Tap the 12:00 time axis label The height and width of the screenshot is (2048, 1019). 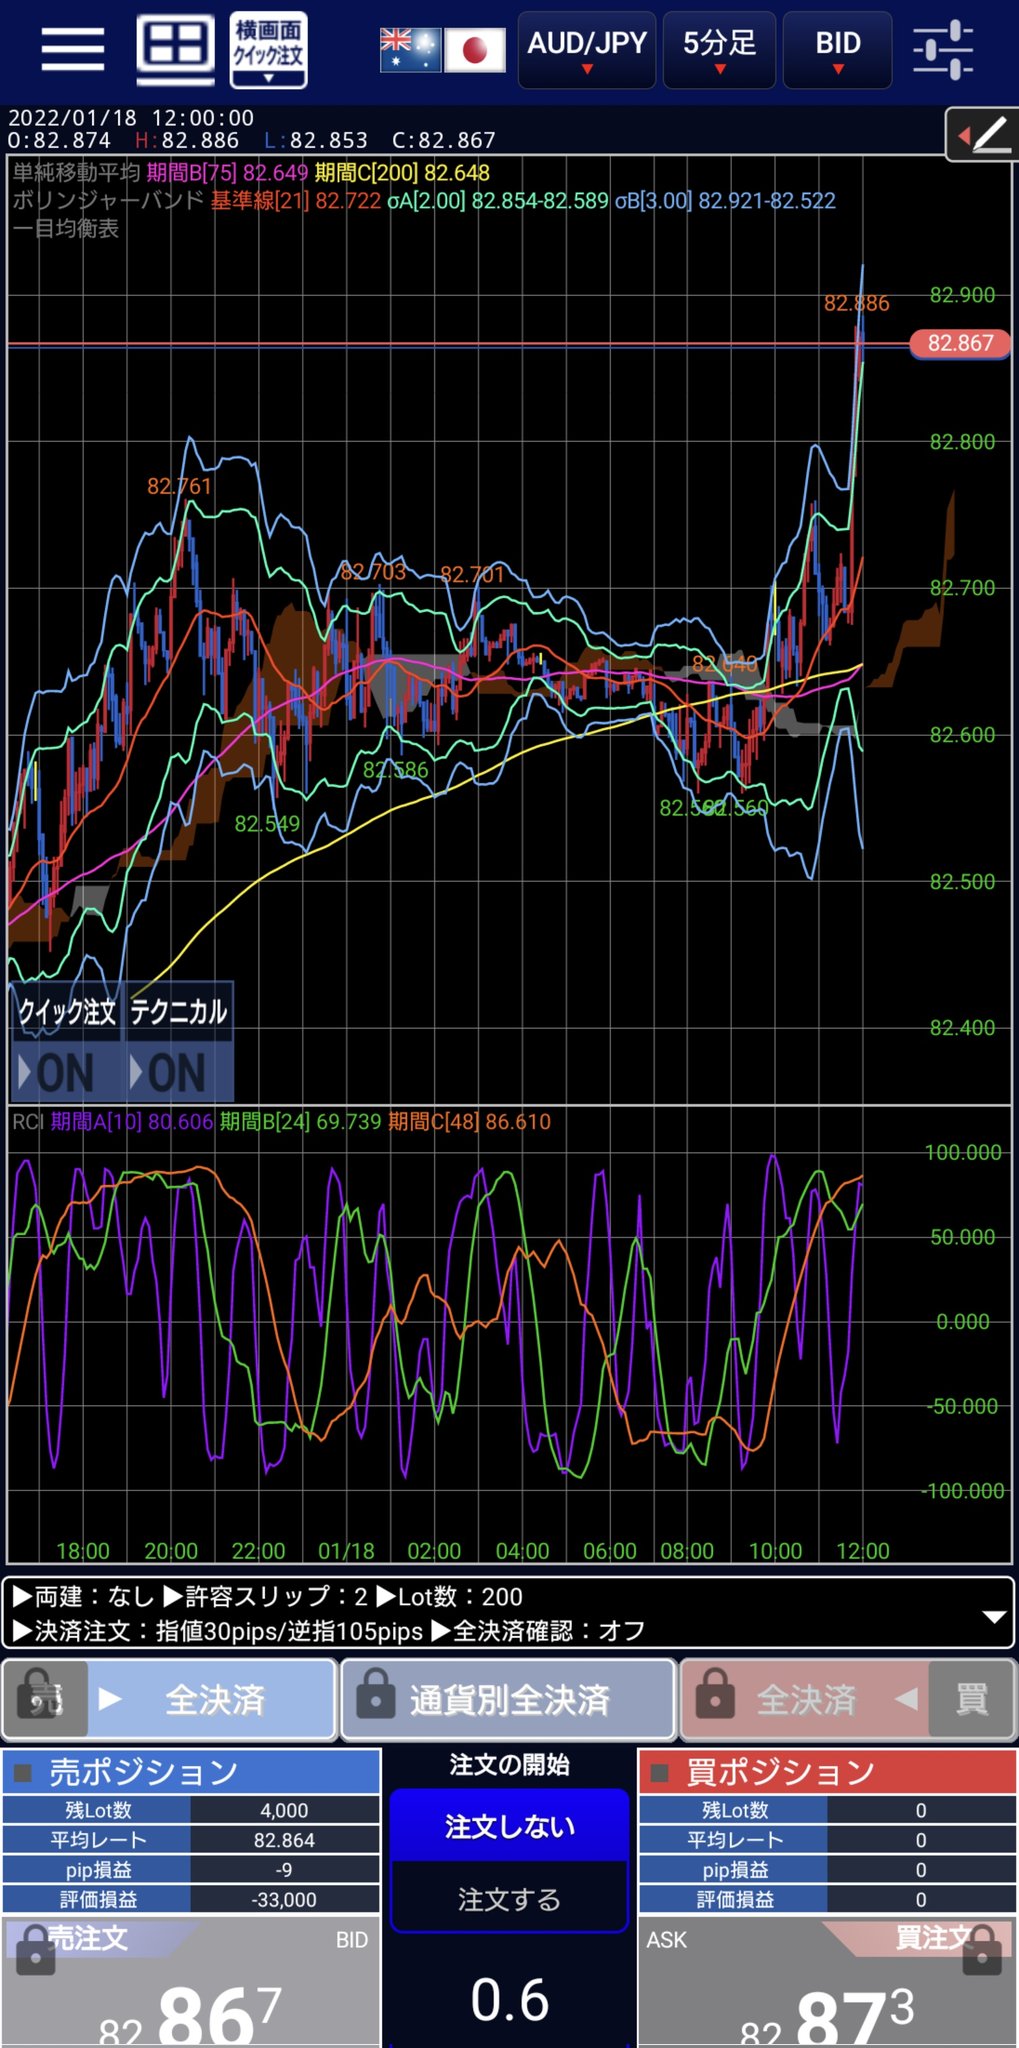pos(862,1550)
